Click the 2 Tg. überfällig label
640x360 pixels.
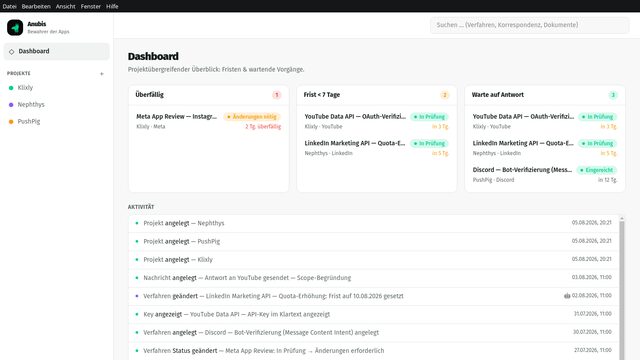tap(263, 127)
